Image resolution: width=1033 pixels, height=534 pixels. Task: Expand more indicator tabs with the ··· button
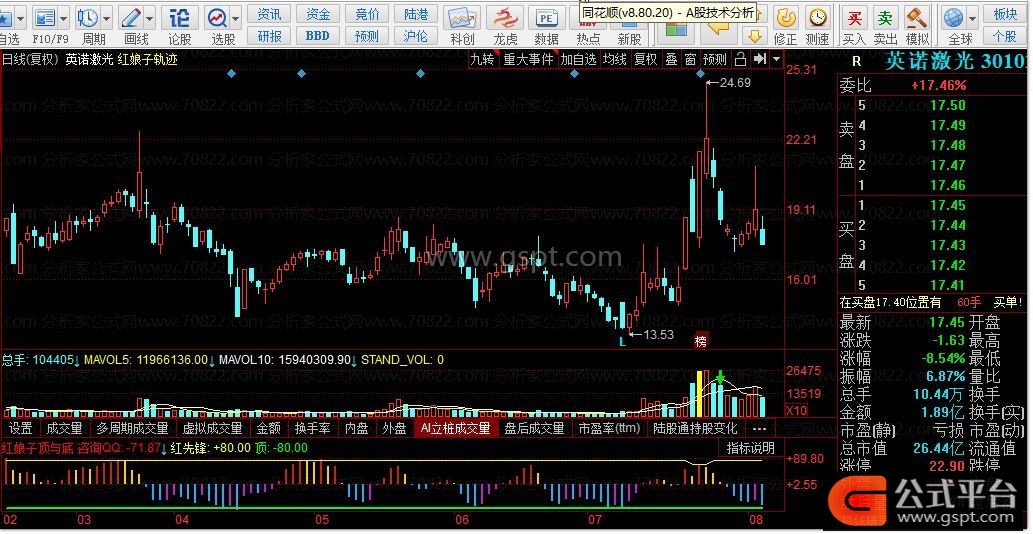(x=759, y=429)
